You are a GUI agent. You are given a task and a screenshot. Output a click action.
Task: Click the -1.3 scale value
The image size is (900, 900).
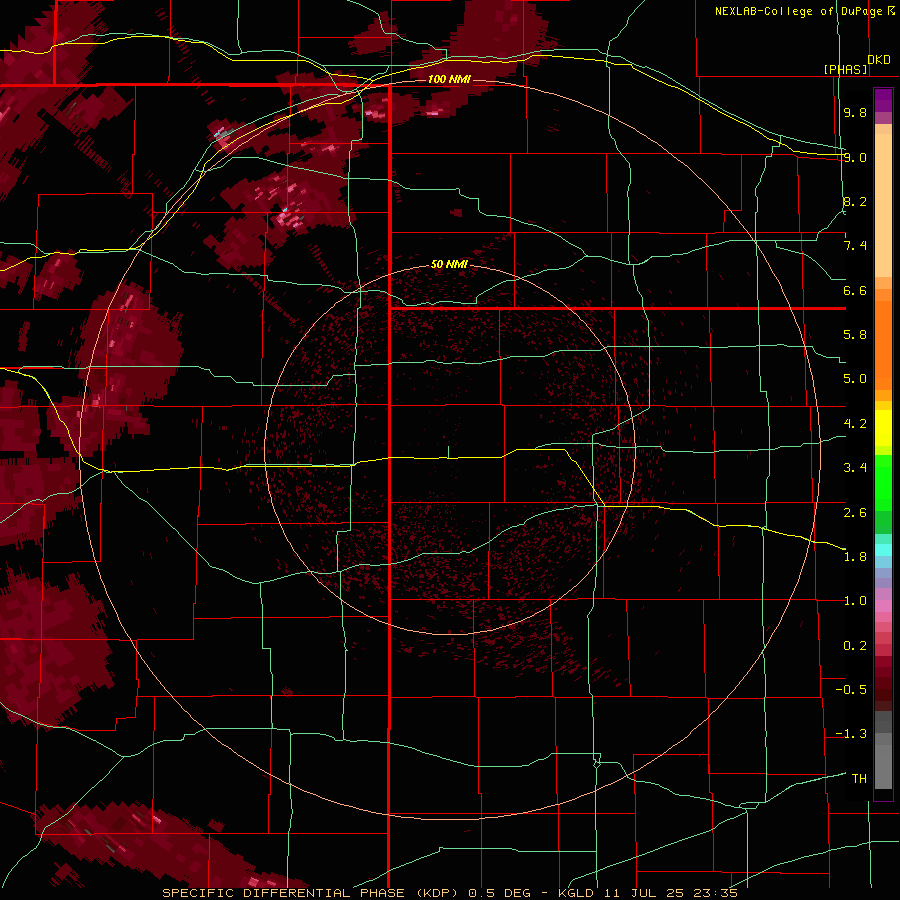pyautogui.click(x=851, y=734)
